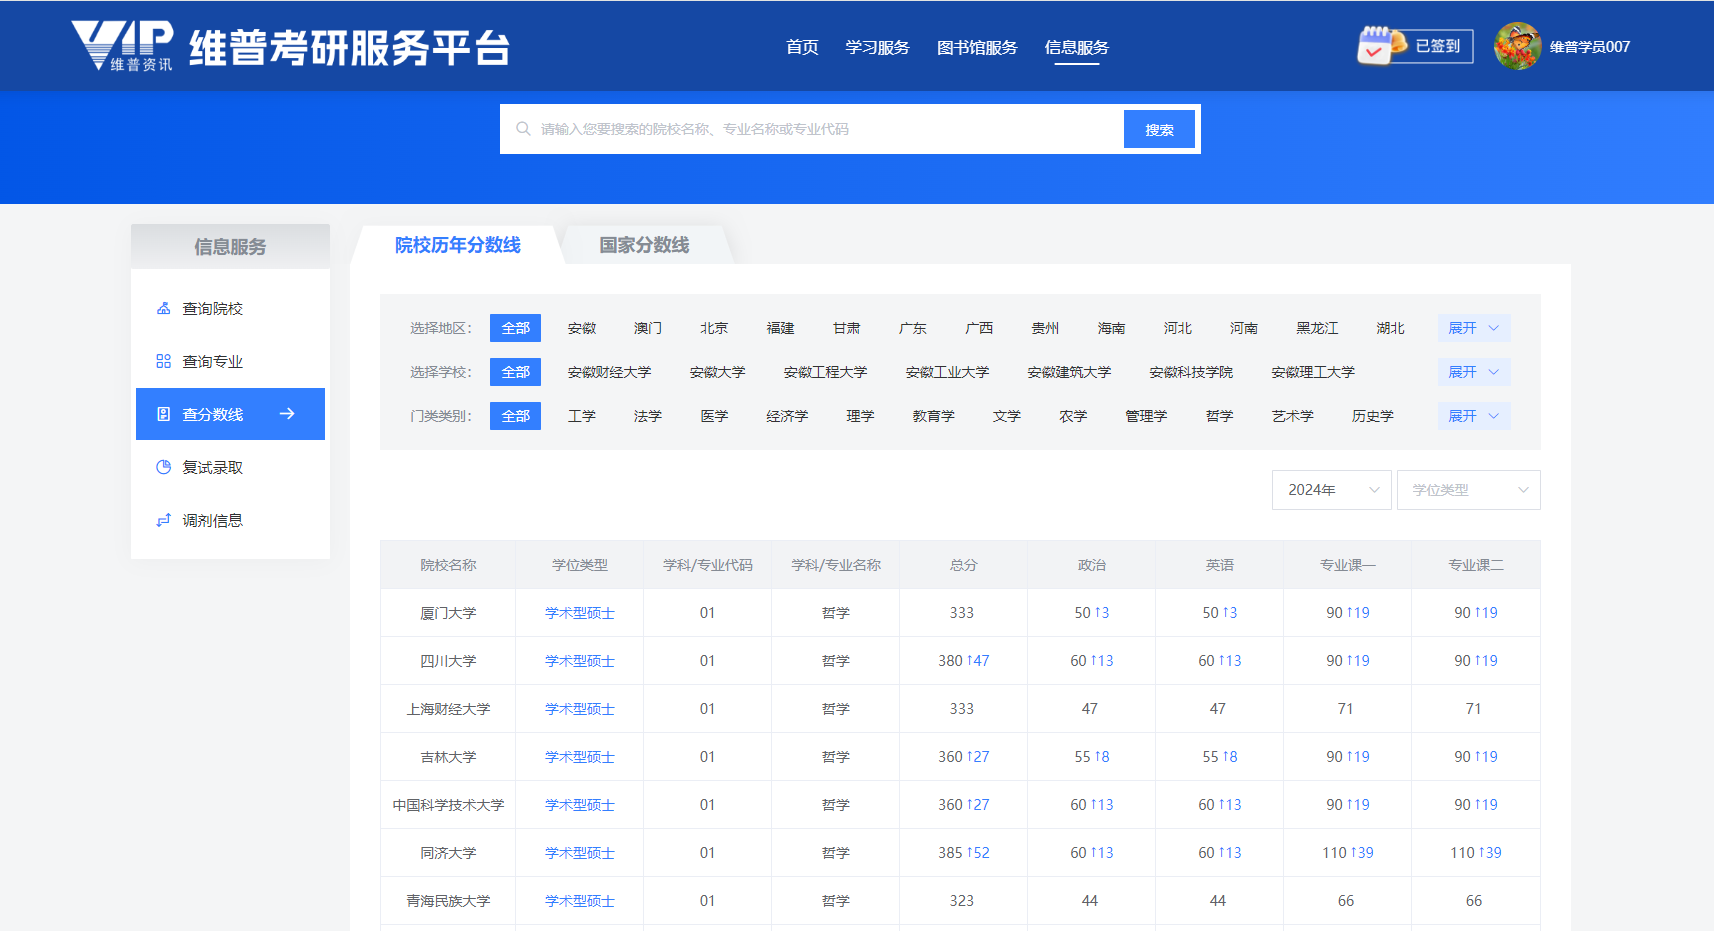Viewport: 1714px width, 931px height.
Task: Filter school by 安徽理工大学
Action: click(x=1313, y=372)
